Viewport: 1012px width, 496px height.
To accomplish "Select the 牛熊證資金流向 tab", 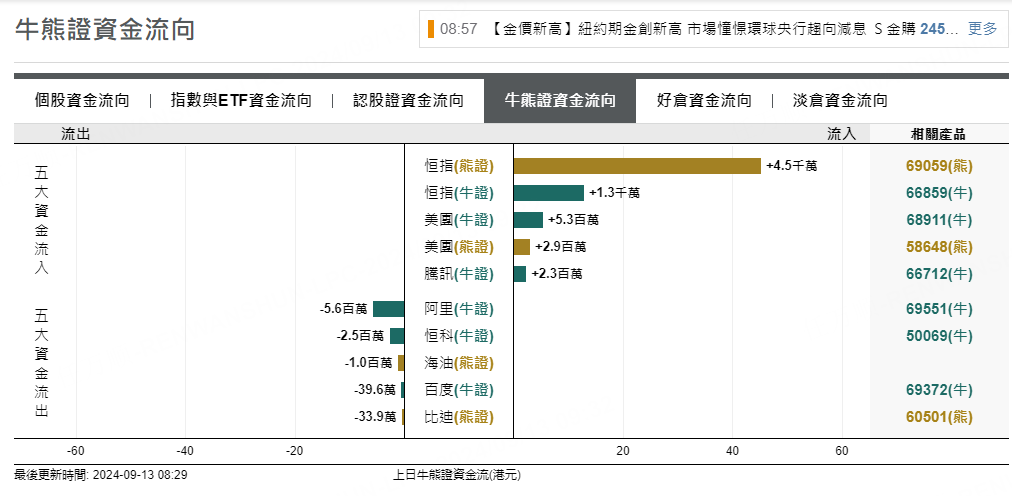I will coord(560,101).
